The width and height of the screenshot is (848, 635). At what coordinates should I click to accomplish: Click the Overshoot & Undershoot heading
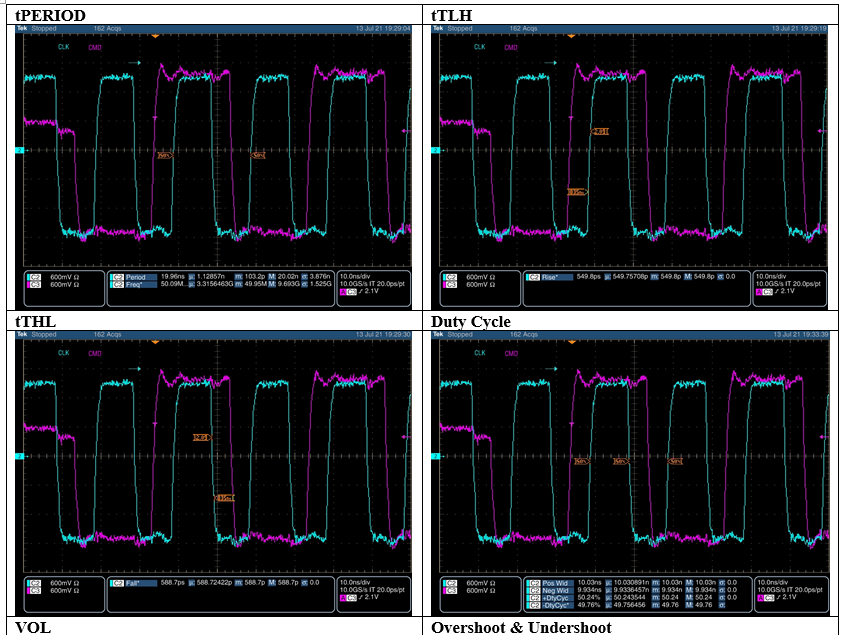(x=521, y=627)
